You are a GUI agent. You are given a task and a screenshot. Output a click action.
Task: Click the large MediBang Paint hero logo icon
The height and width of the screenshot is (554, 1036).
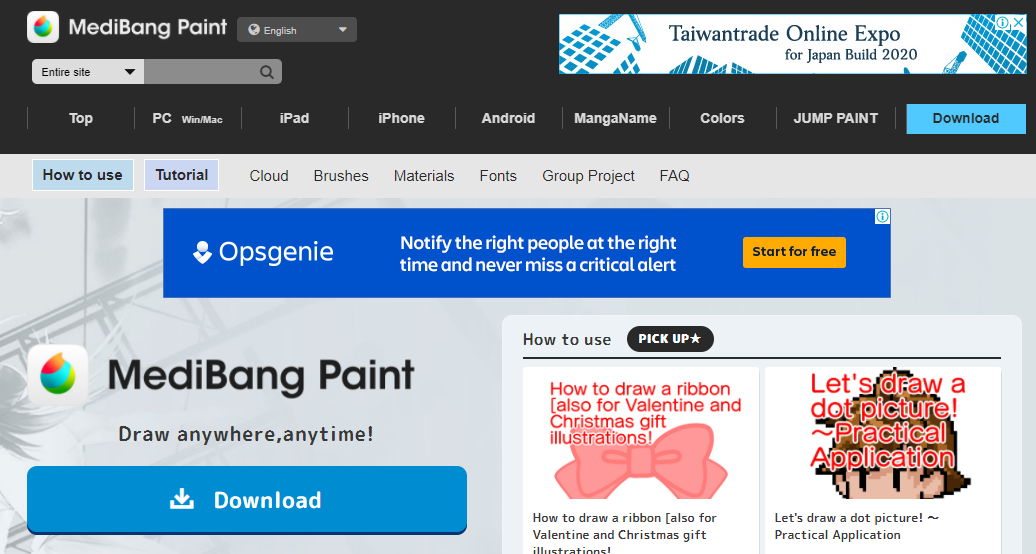pos(57,375)
